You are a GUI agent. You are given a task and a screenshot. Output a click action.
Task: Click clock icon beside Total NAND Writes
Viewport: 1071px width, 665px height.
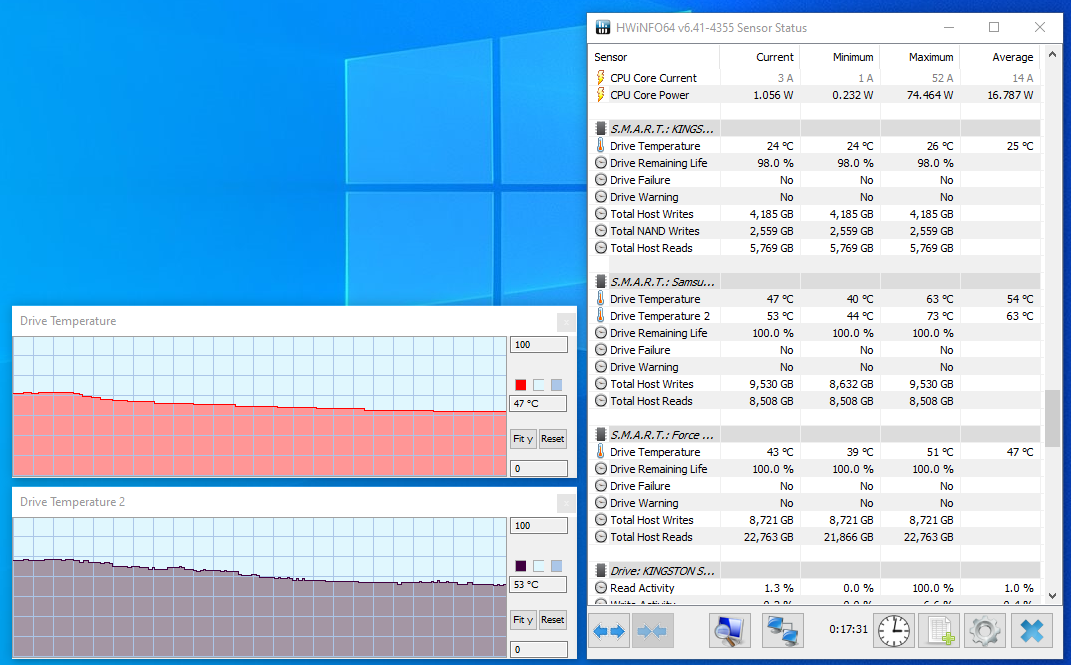[600, 231]
